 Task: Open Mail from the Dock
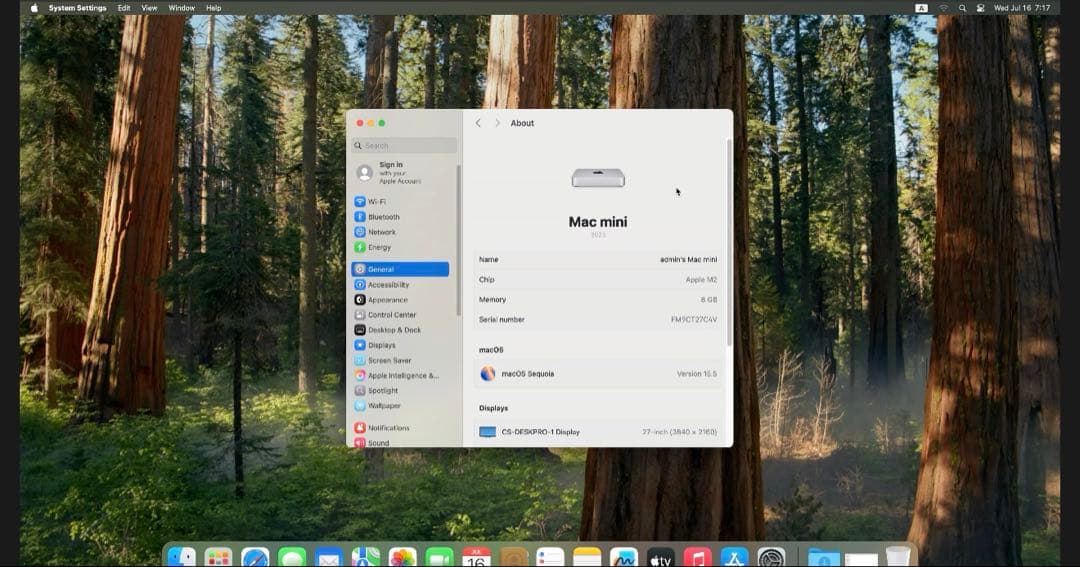pos(329,557)
